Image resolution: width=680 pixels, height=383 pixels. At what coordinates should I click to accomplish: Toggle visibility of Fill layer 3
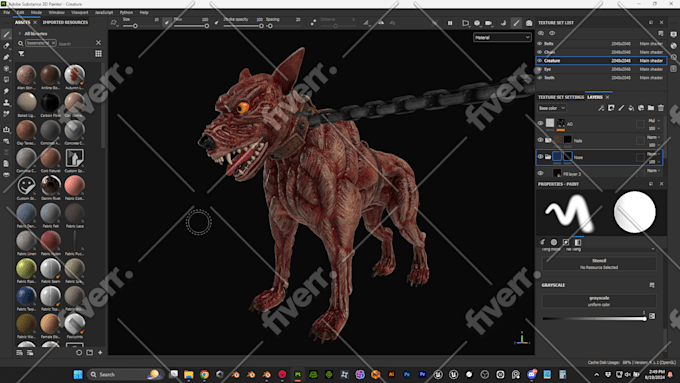point(540,173)
